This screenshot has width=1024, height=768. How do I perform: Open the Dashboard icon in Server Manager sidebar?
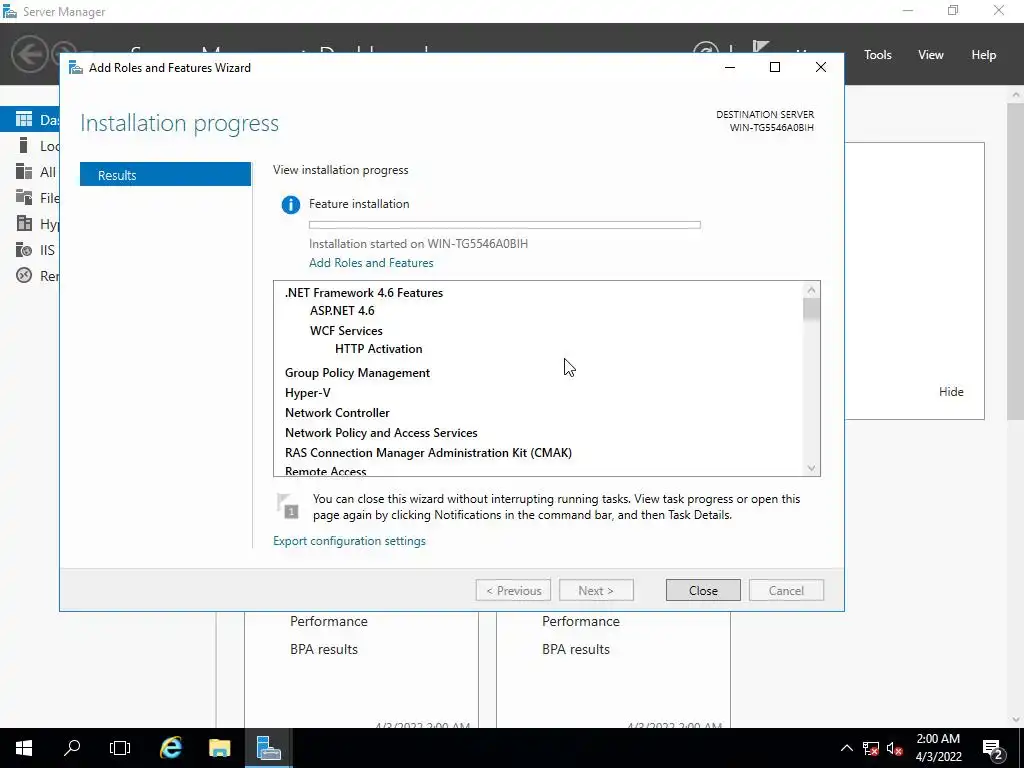(24, 119)
